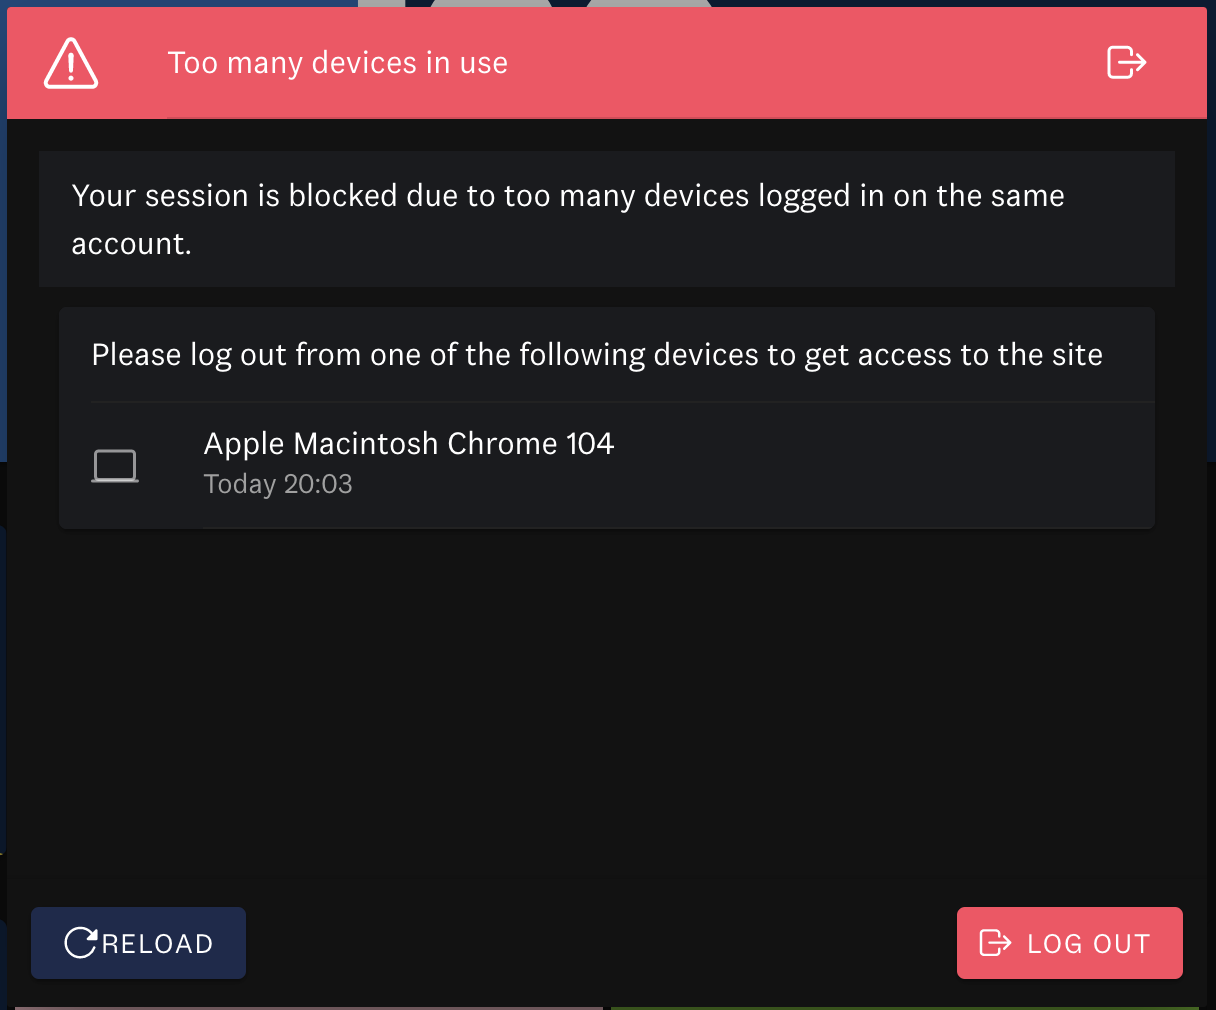Click the laptop device icon
This screenshot has height=1010, width=1216.
click(115, 466)
